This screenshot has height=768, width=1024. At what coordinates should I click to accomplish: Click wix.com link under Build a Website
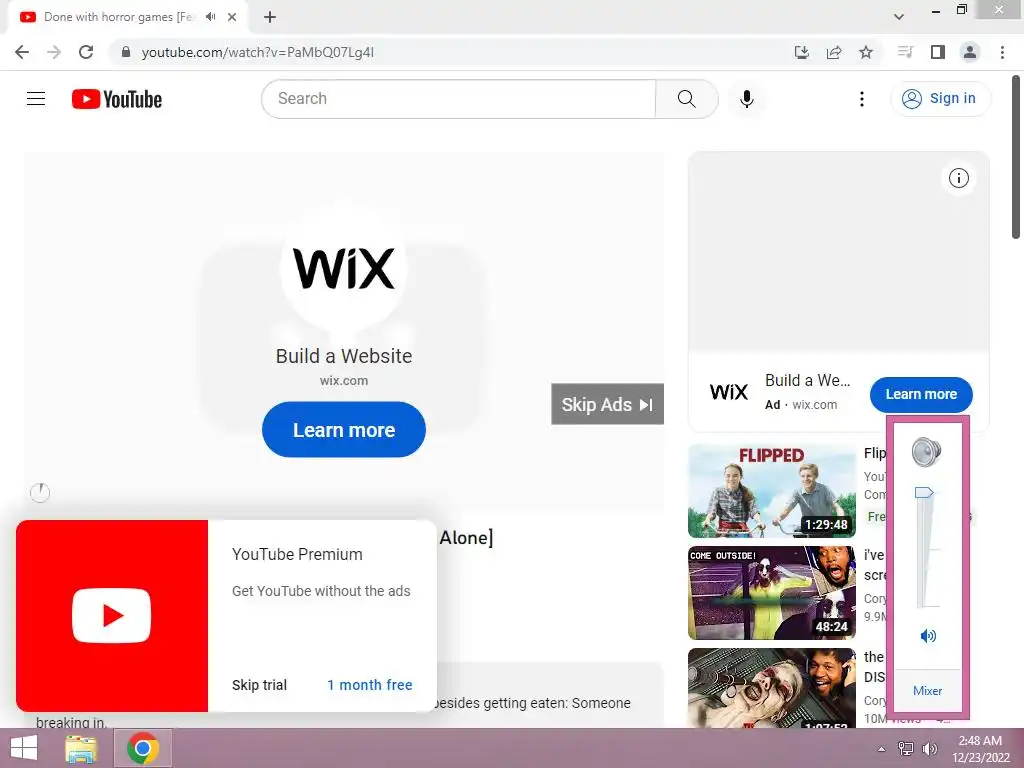[344, 381]
